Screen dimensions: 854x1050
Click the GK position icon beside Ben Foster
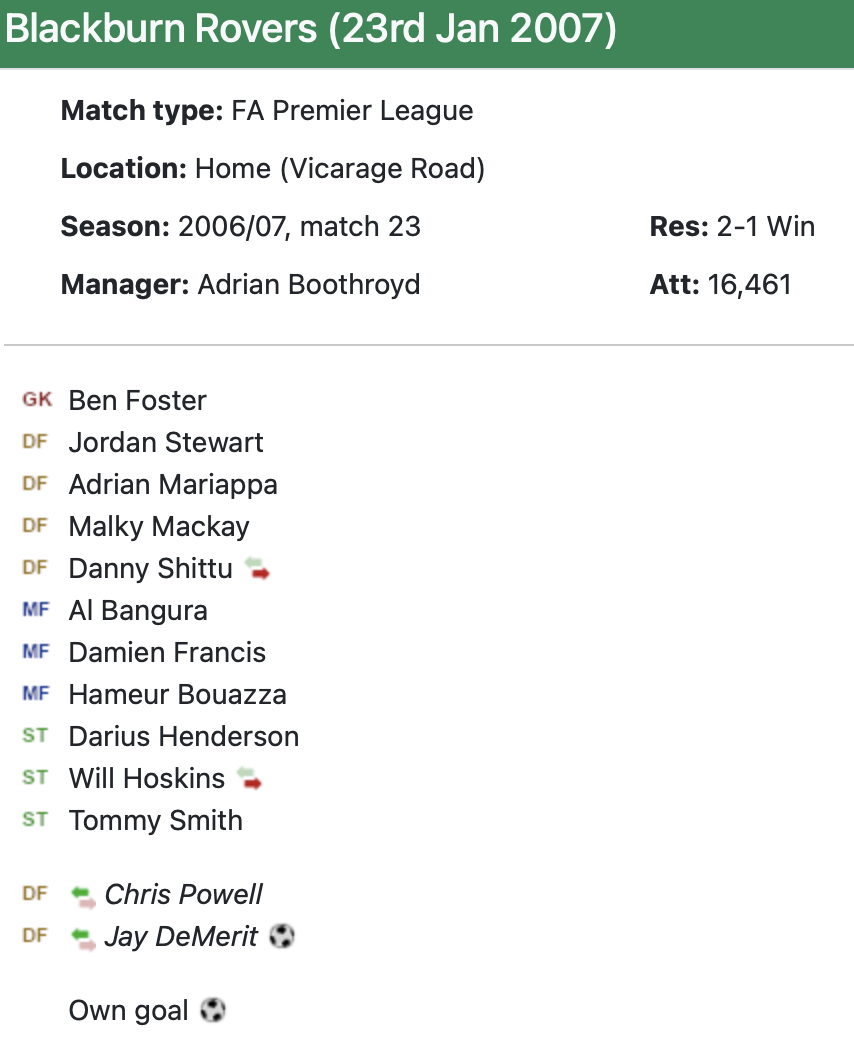(36, 400)
